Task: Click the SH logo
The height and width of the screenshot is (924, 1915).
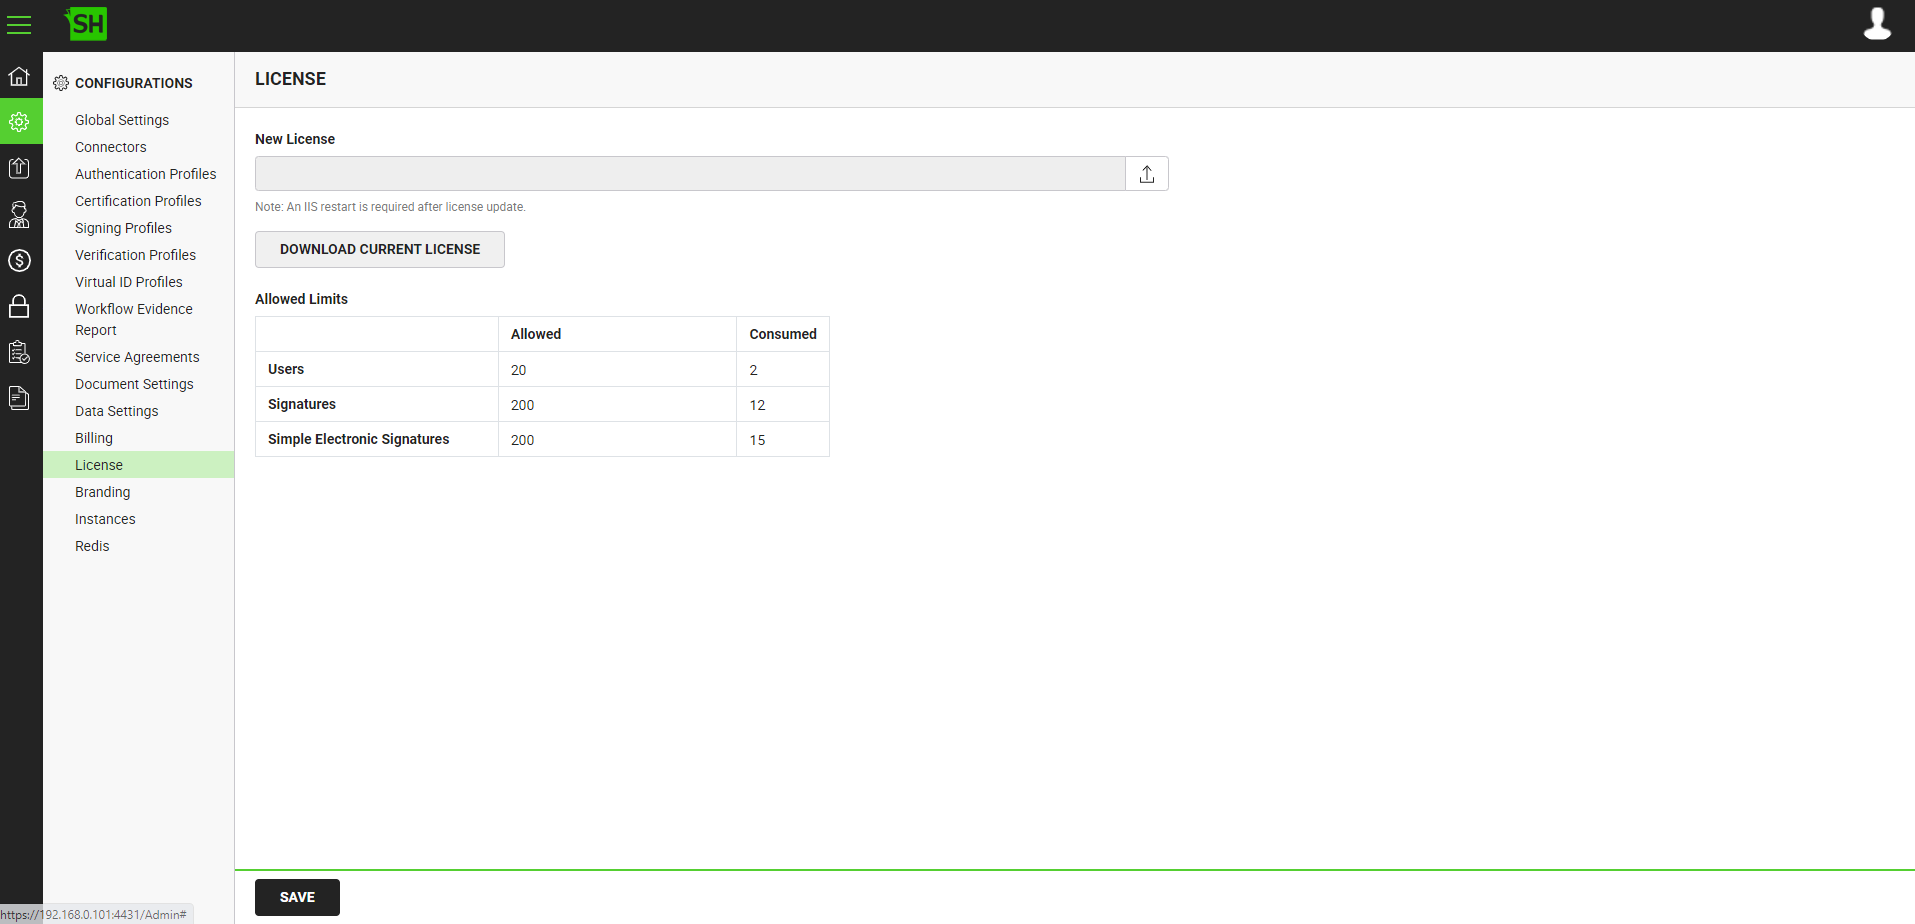Action: point(86,24)
